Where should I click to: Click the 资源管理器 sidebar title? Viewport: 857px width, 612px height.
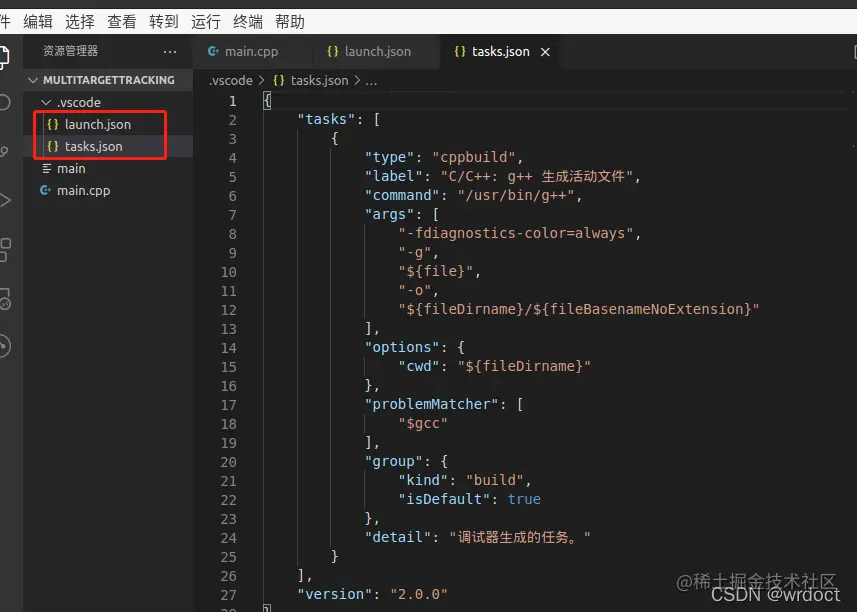tap(71, 51)
